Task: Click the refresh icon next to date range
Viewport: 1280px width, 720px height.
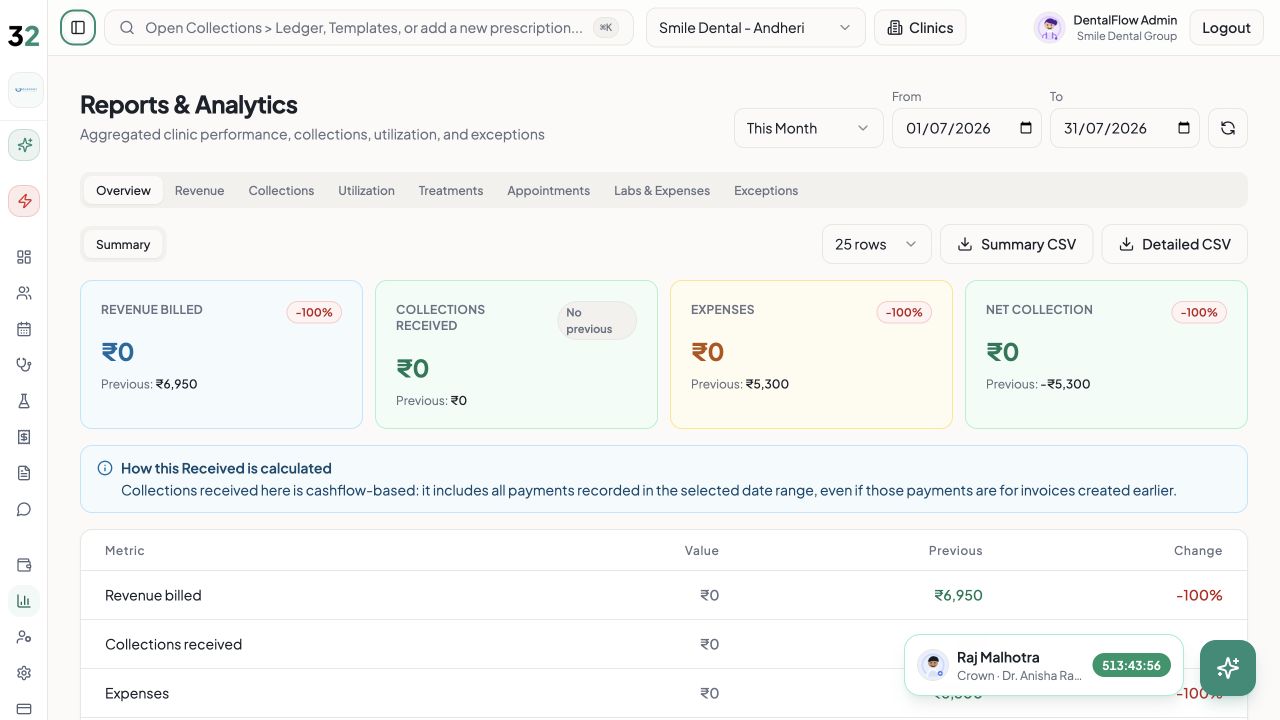Action: pyautogui.click(x=1228, y=128)
